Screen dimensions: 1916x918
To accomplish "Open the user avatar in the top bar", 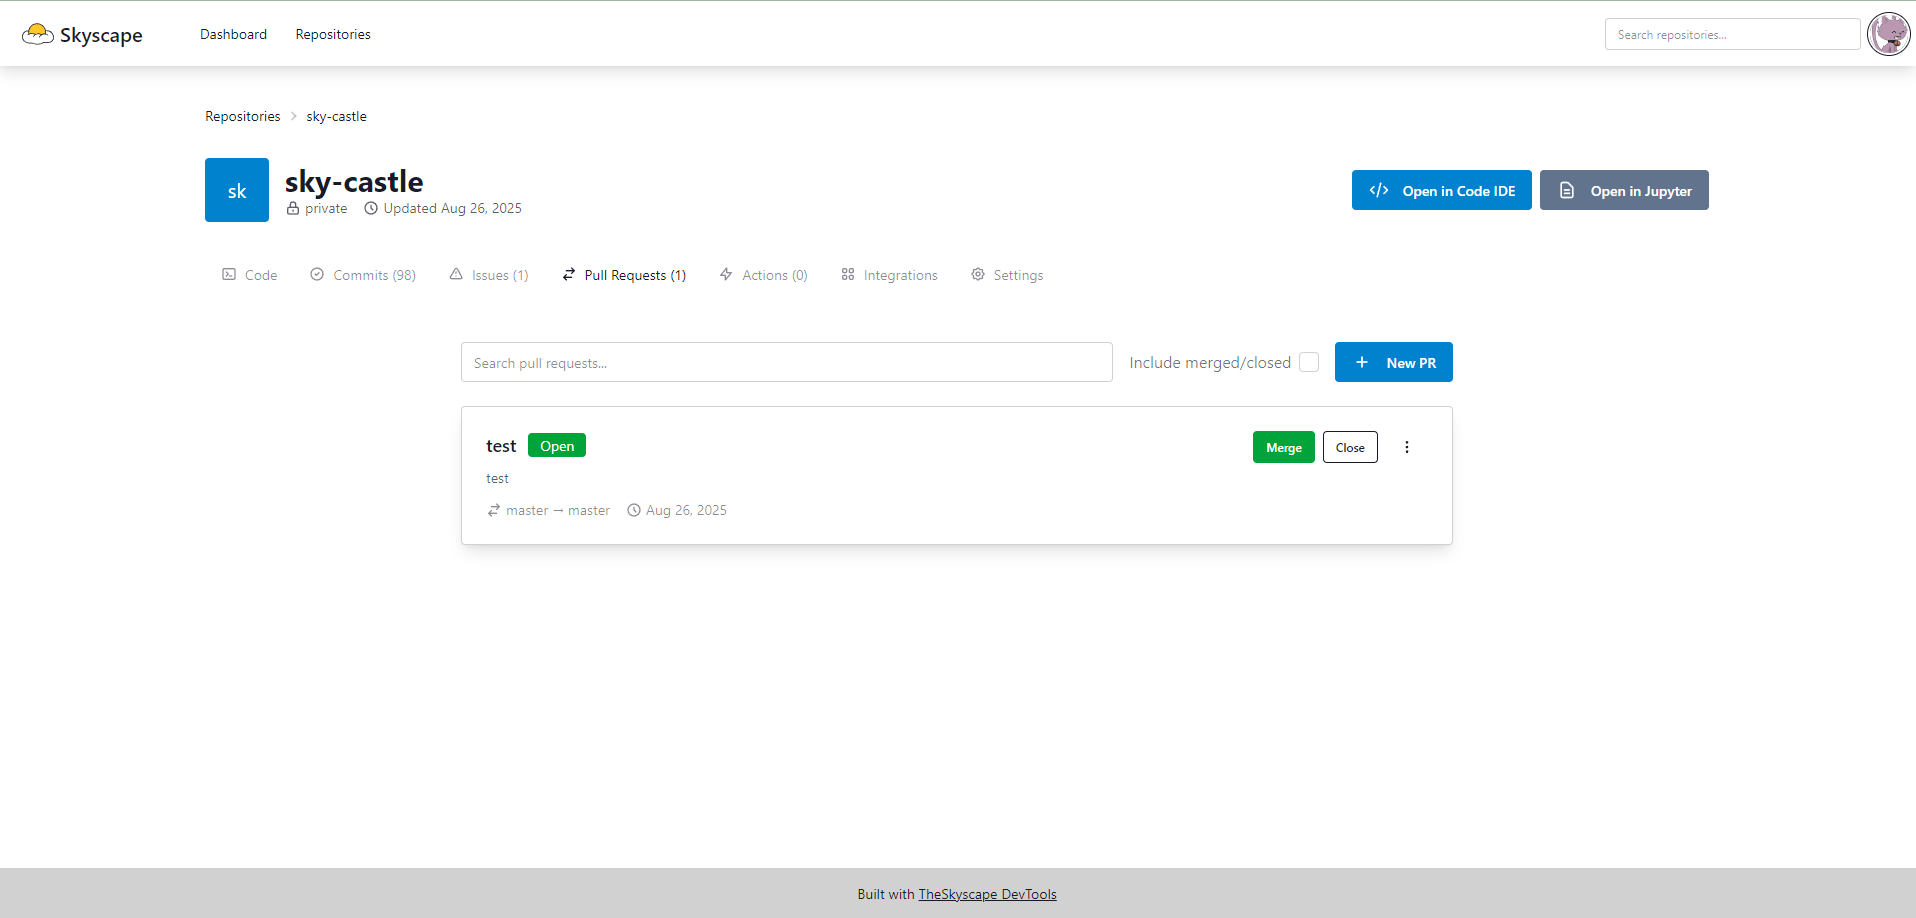I will (x=1889, y=34).
